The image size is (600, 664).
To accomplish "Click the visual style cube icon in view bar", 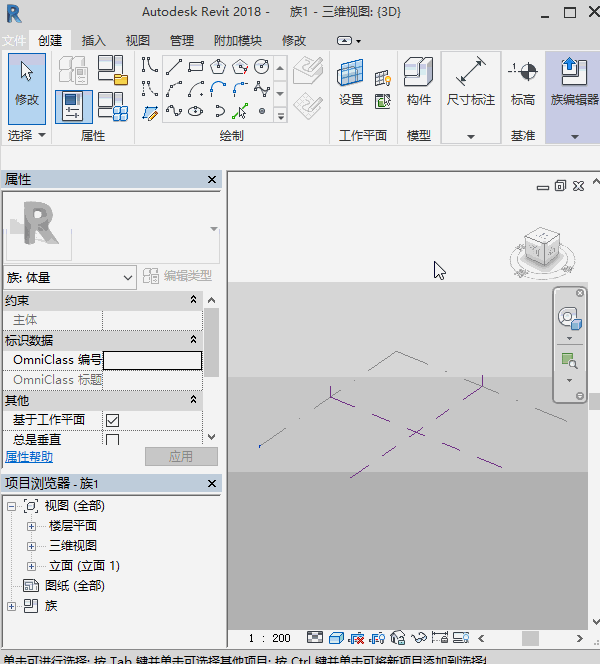I will tap(335, 637).
